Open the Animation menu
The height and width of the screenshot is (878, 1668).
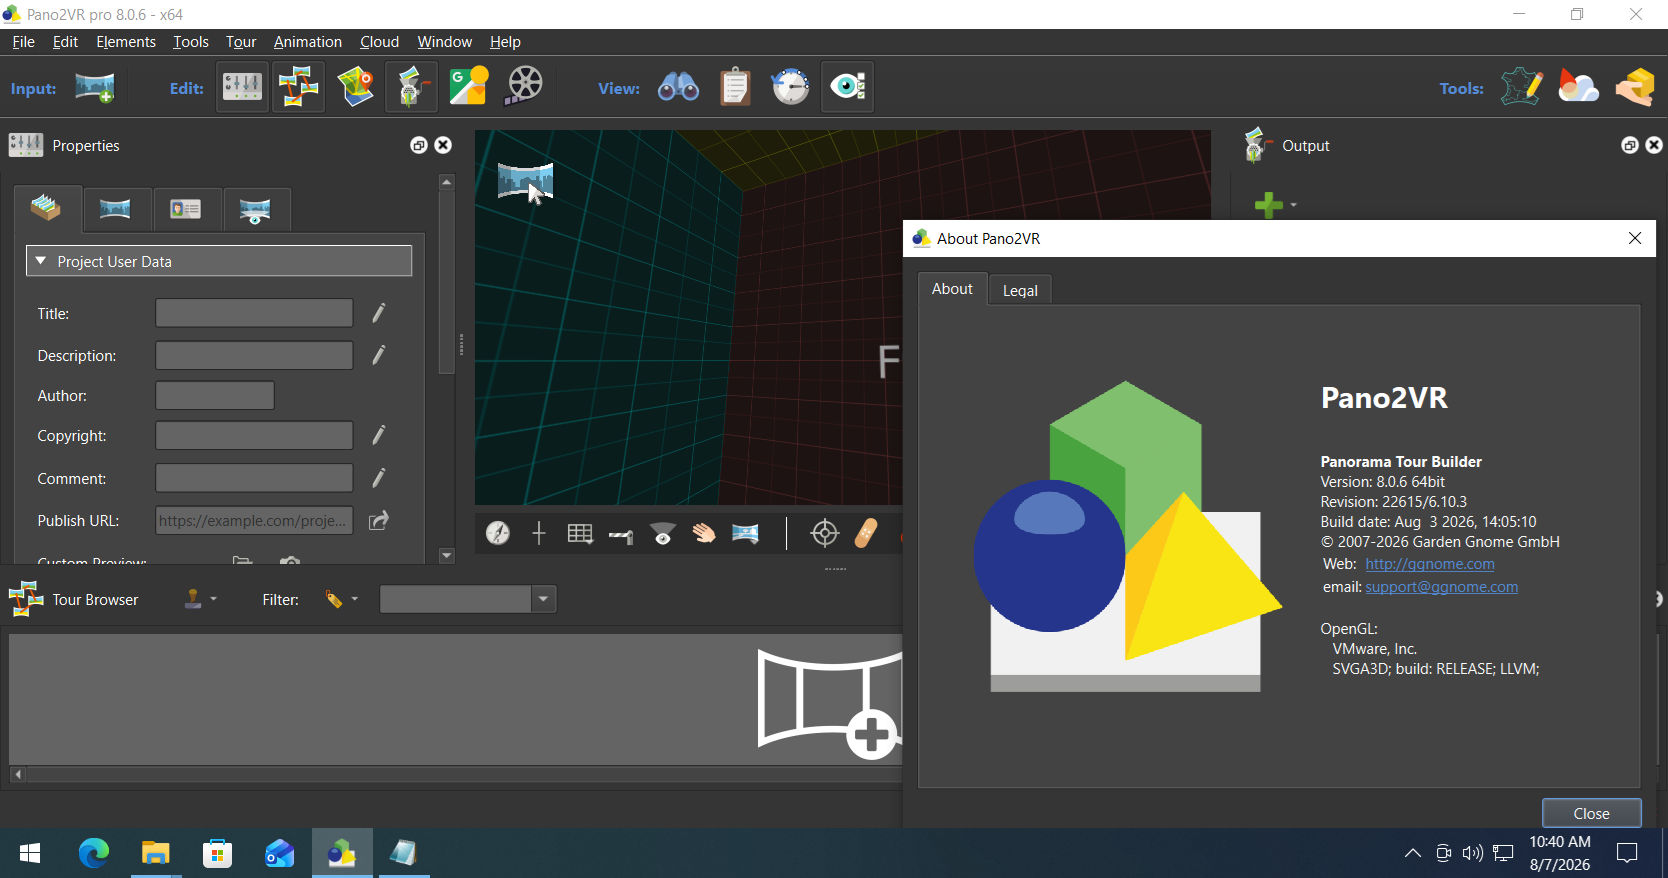pyautogui.click(x=308, y=42)
